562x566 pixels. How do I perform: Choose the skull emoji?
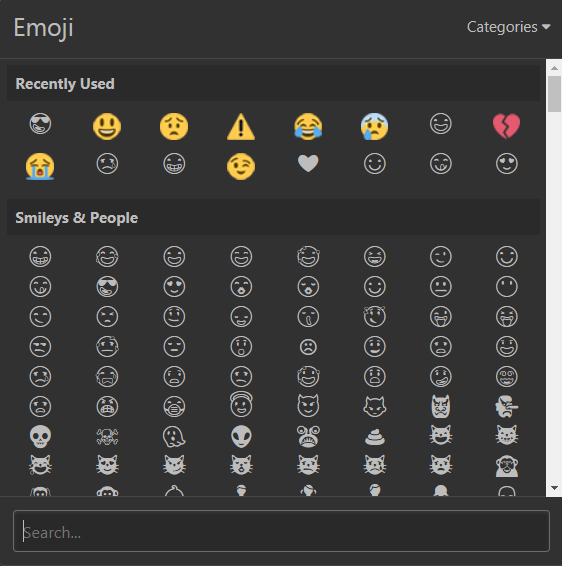point(40,436)
